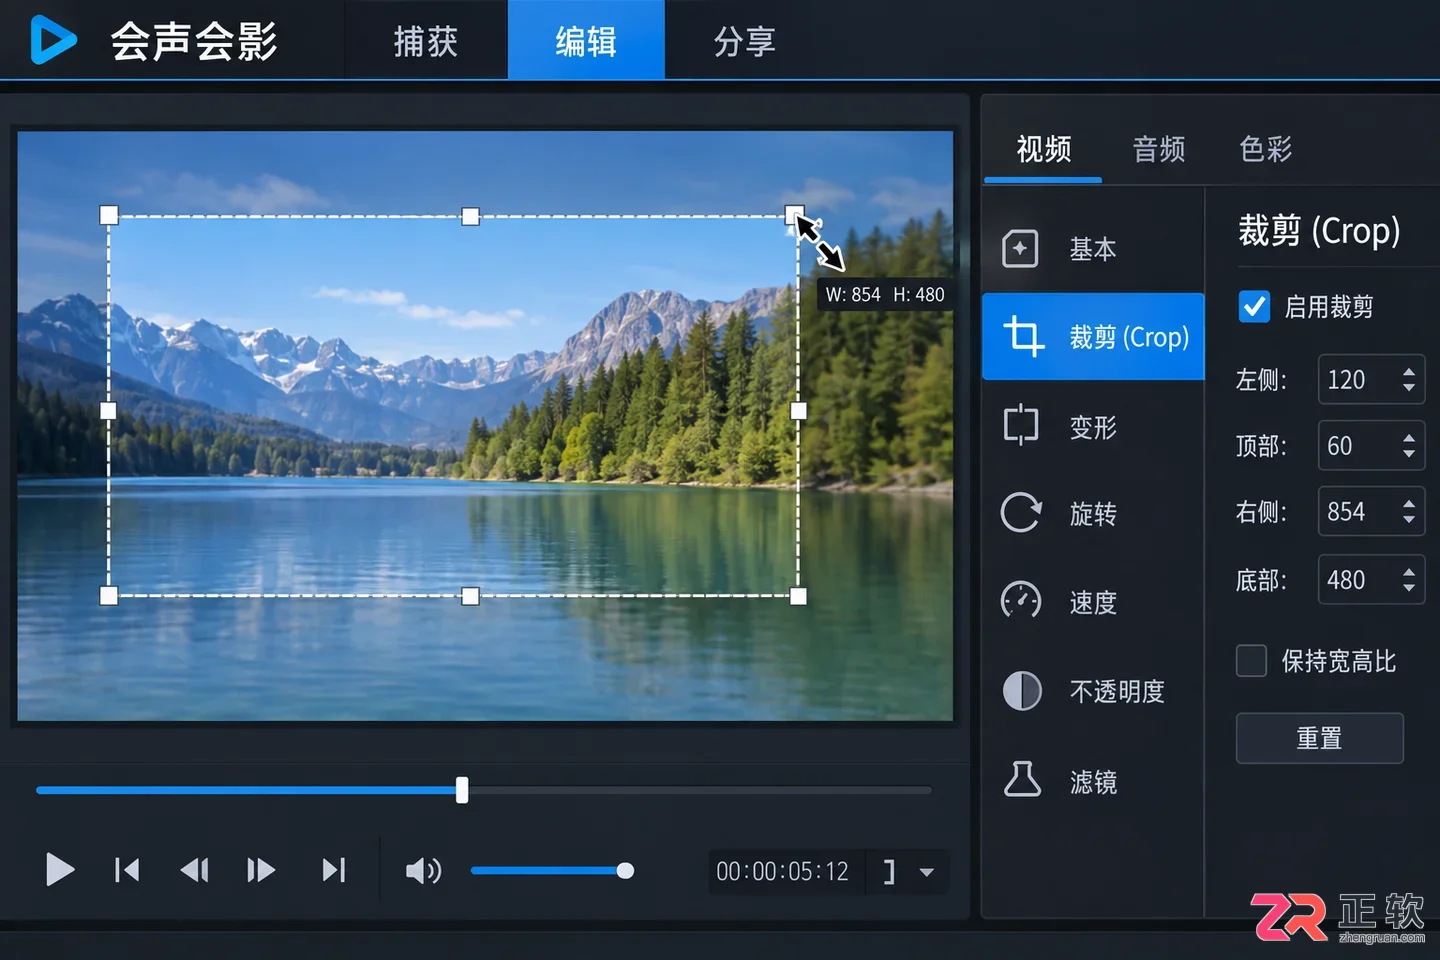
Task: Select the 裁剪 (Crop) tool icon
Action: (1024, 336)
